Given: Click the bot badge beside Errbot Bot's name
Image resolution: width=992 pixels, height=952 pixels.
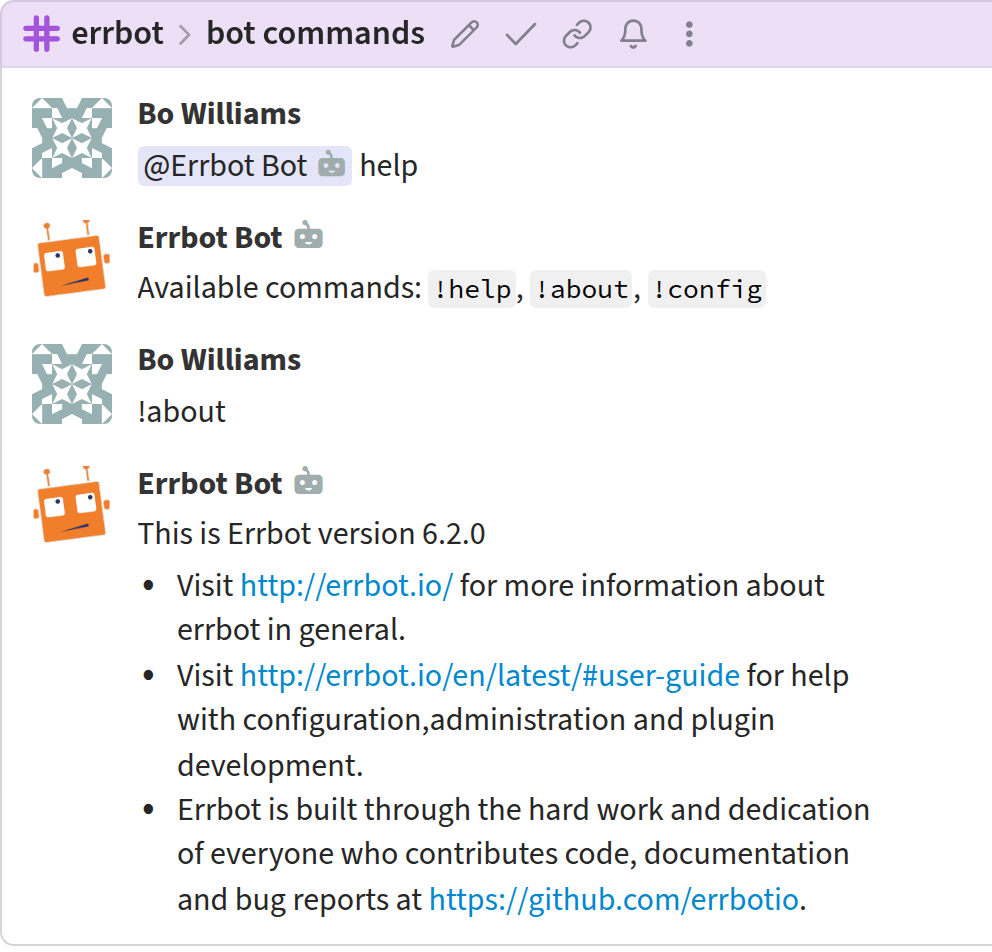Looking at the screenshot, I should click(x=307, y=236).
